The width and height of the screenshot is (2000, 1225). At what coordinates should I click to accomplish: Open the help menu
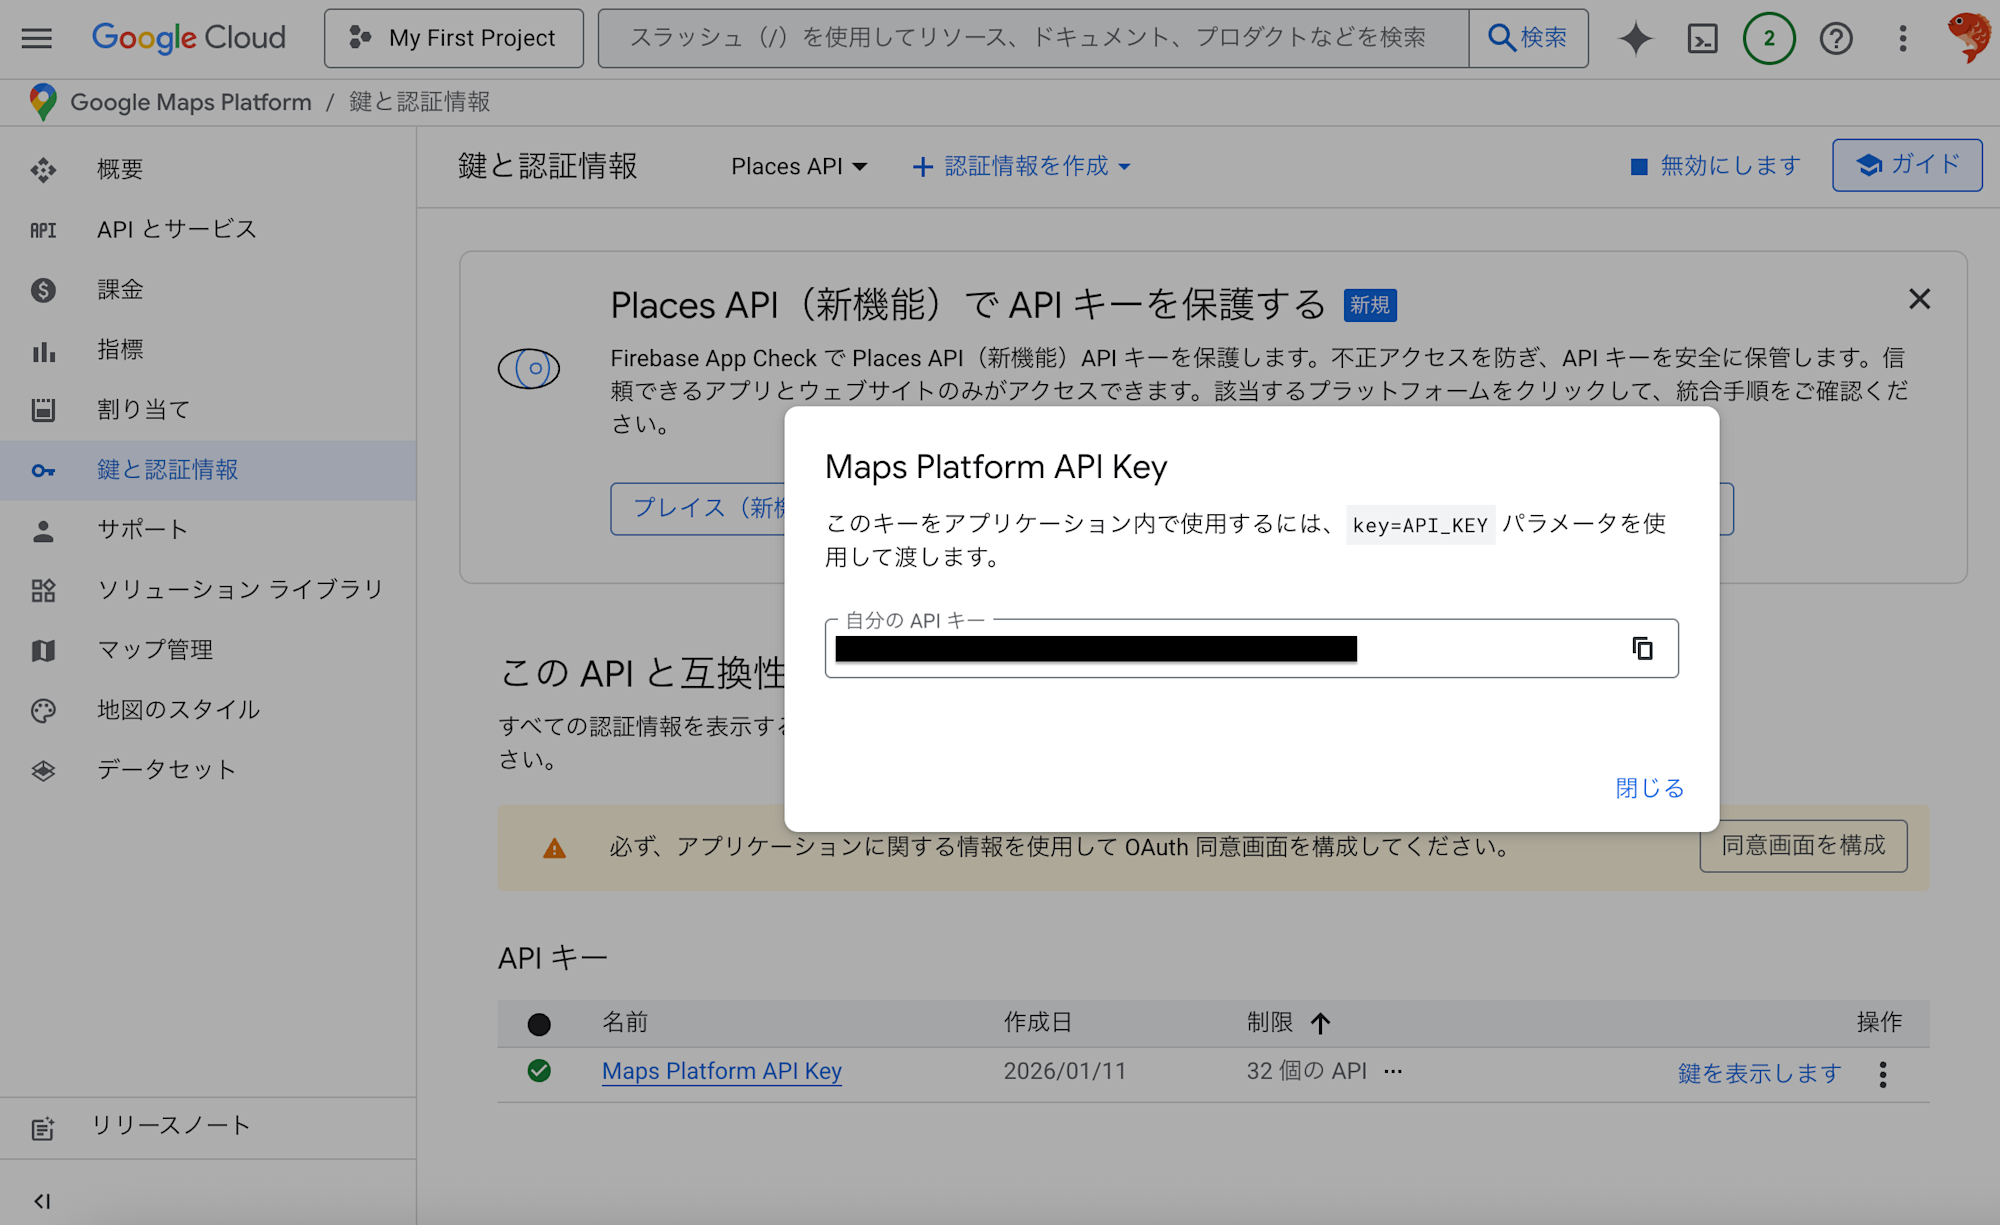tap(1836, 38)
